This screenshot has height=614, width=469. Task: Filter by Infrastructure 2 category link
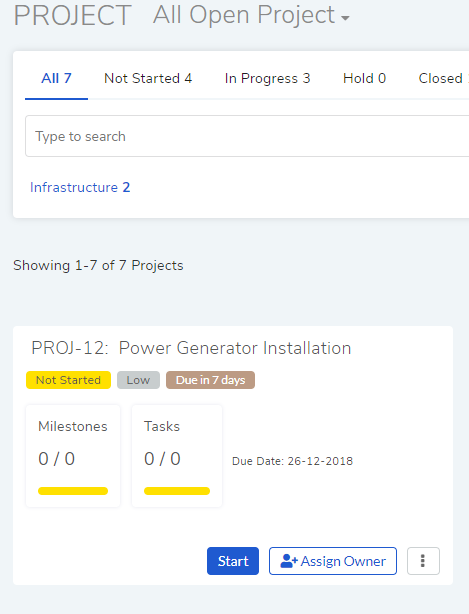80,187
